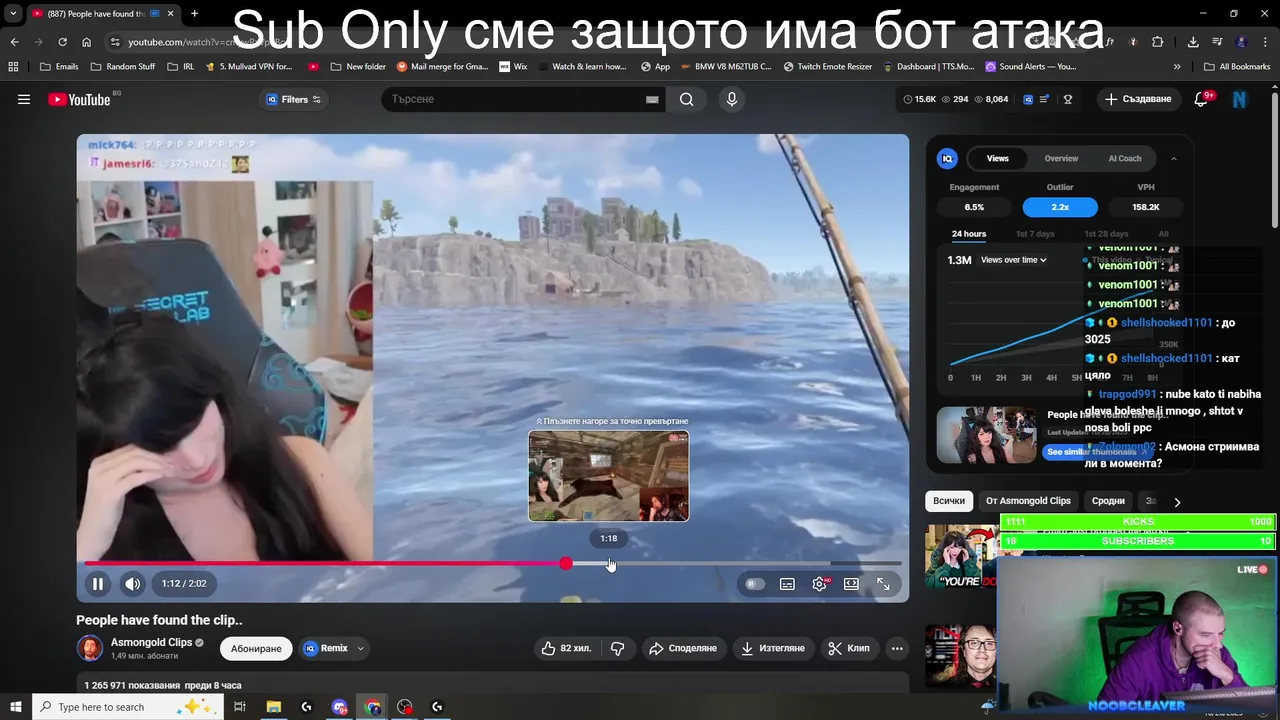The height and width of the screenshot is (720, 1280).
Task: Select the Всички filter chip
Action: (x=949, y=501)
